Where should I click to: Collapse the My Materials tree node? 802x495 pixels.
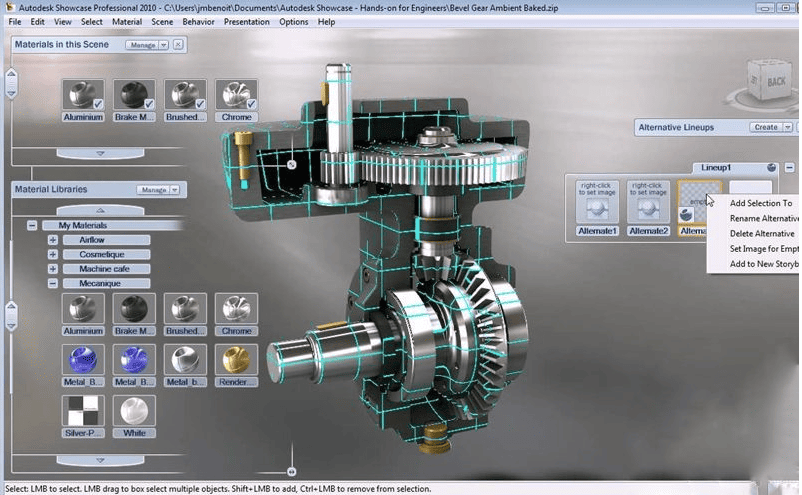[32, 226]
